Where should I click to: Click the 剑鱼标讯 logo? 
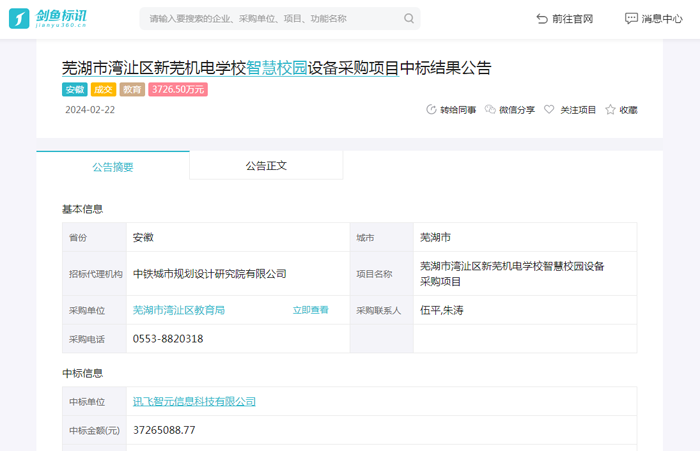[x=48, y=18]
